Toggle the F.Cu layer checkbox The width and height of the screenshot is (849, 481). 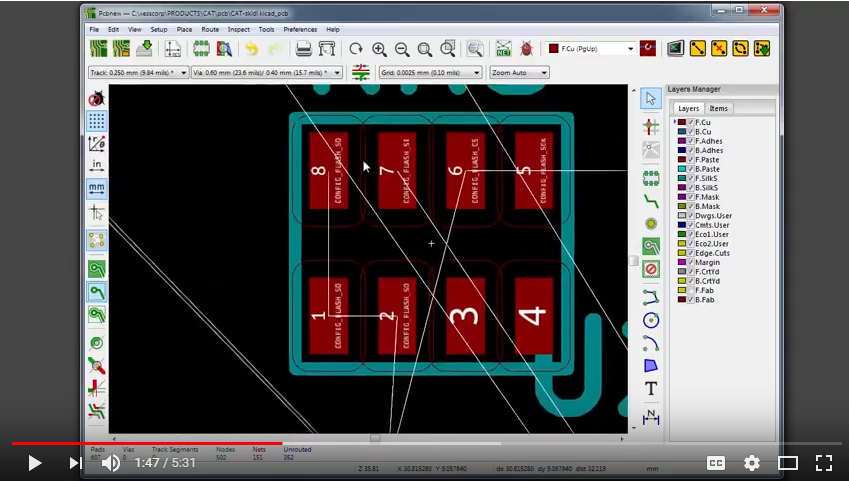(x=690, y=122)
